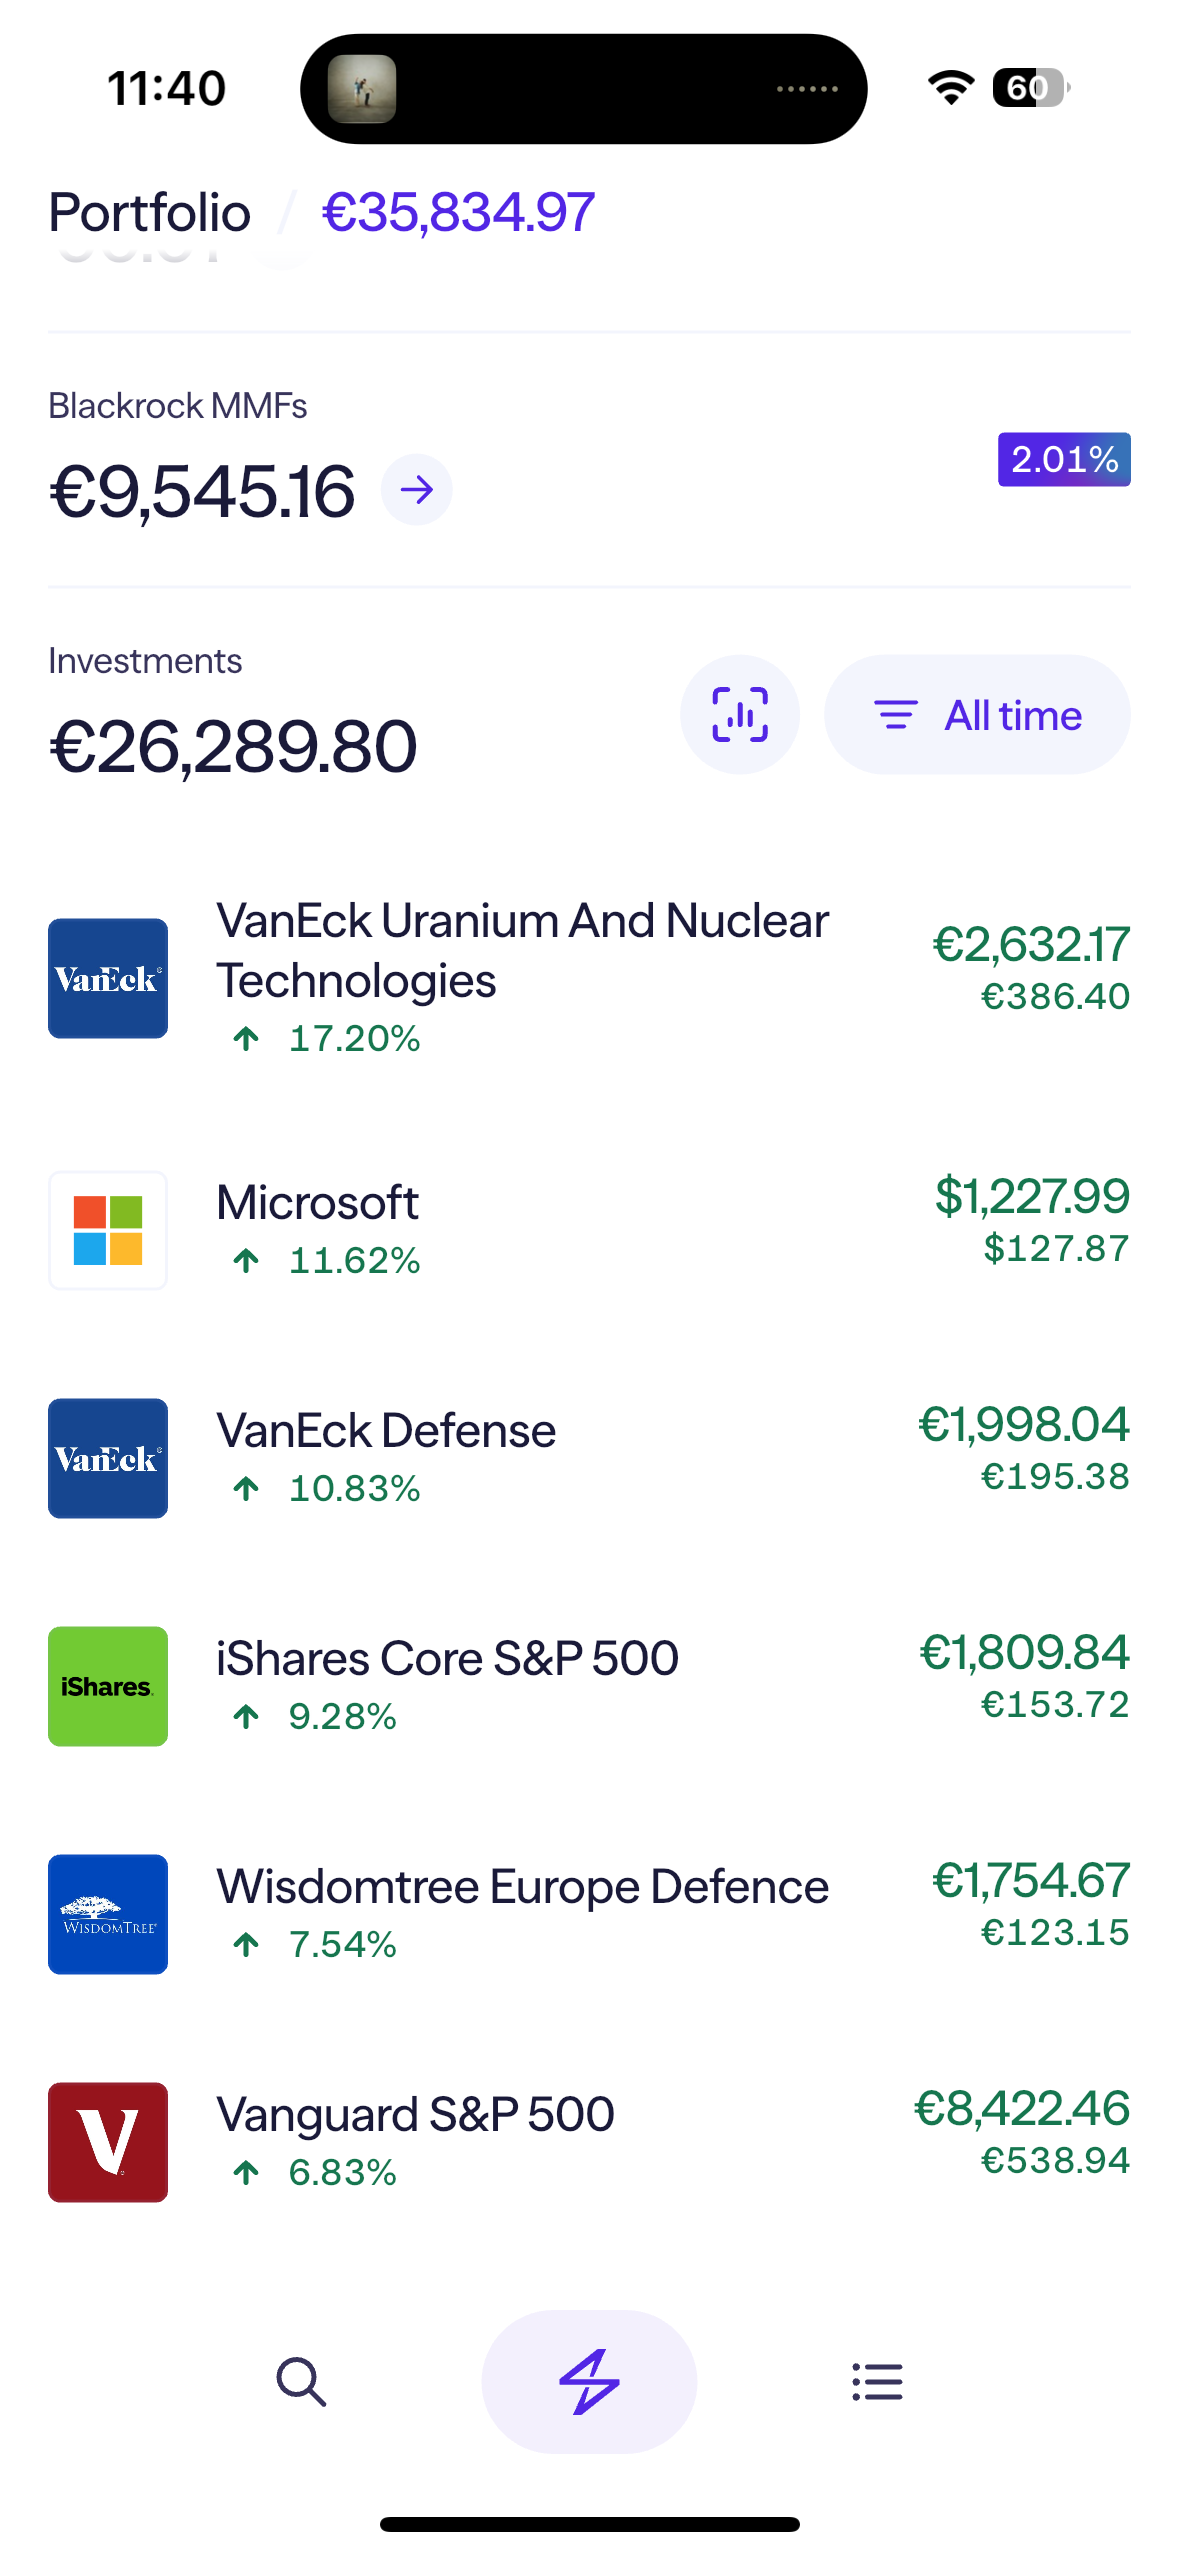Open the lightning bolt home tab
The width and height of the screenshot is (1179, 2556).
pos(589,2381)
